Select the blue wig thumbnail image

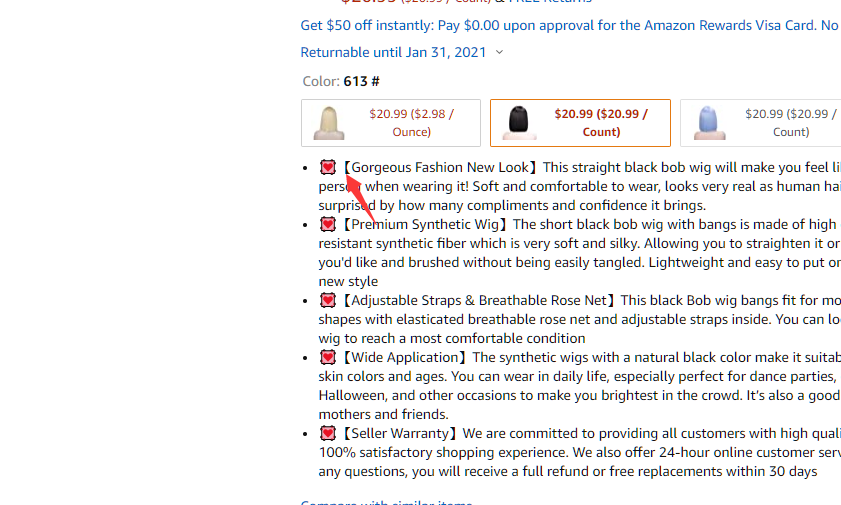(707, 123)
